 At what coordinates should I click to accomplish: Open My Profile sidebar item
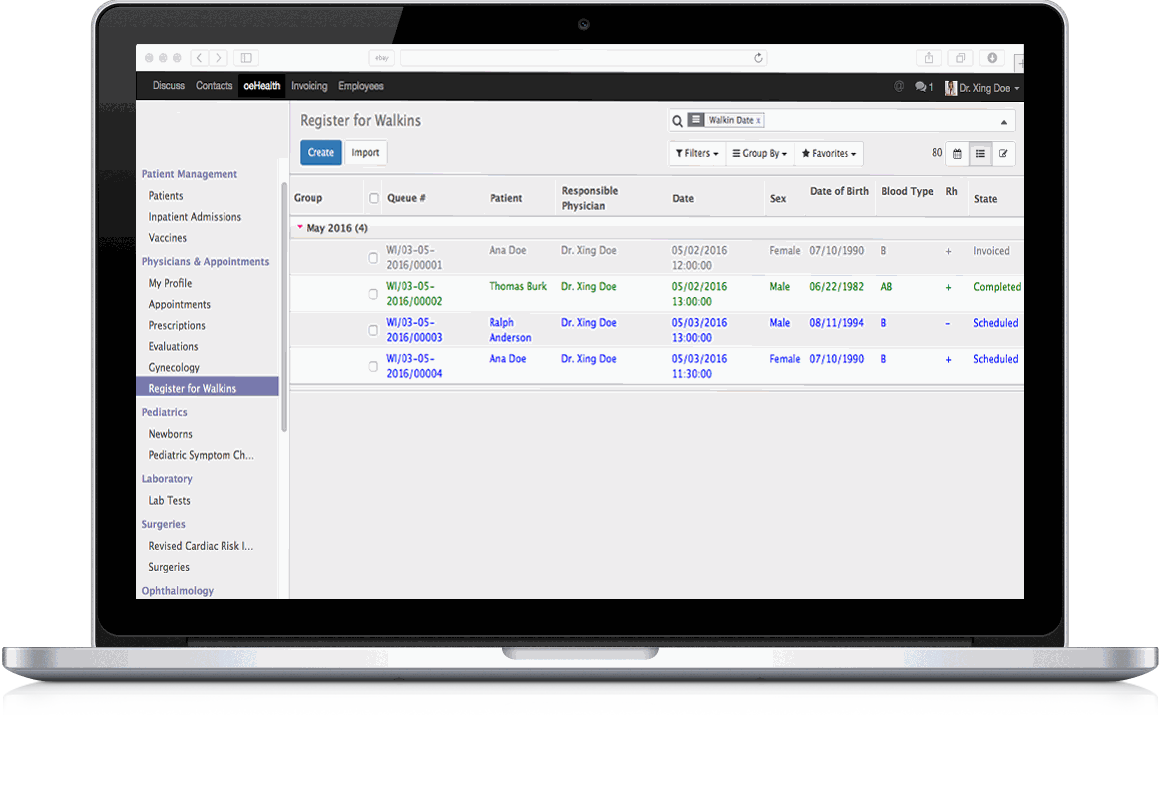click(x=170, y=283)
